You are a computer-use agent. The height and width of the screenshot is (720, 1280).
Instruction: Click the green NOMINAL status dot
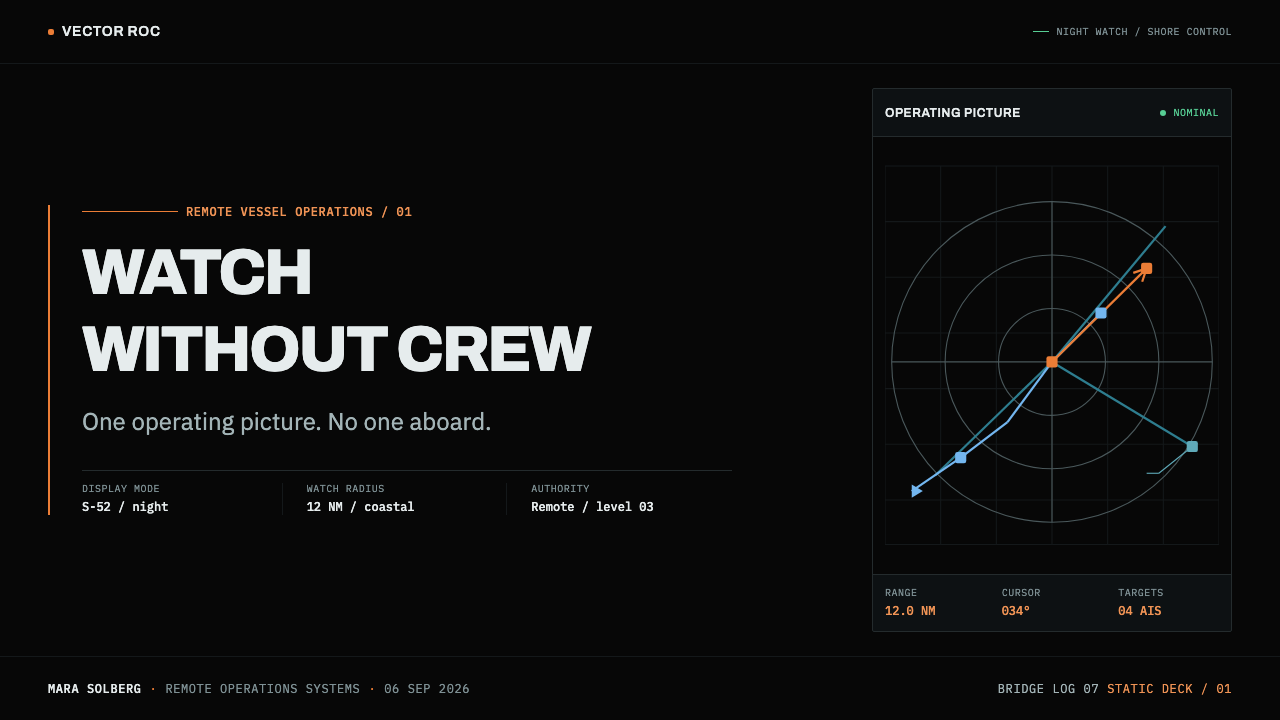[1163, 113]
